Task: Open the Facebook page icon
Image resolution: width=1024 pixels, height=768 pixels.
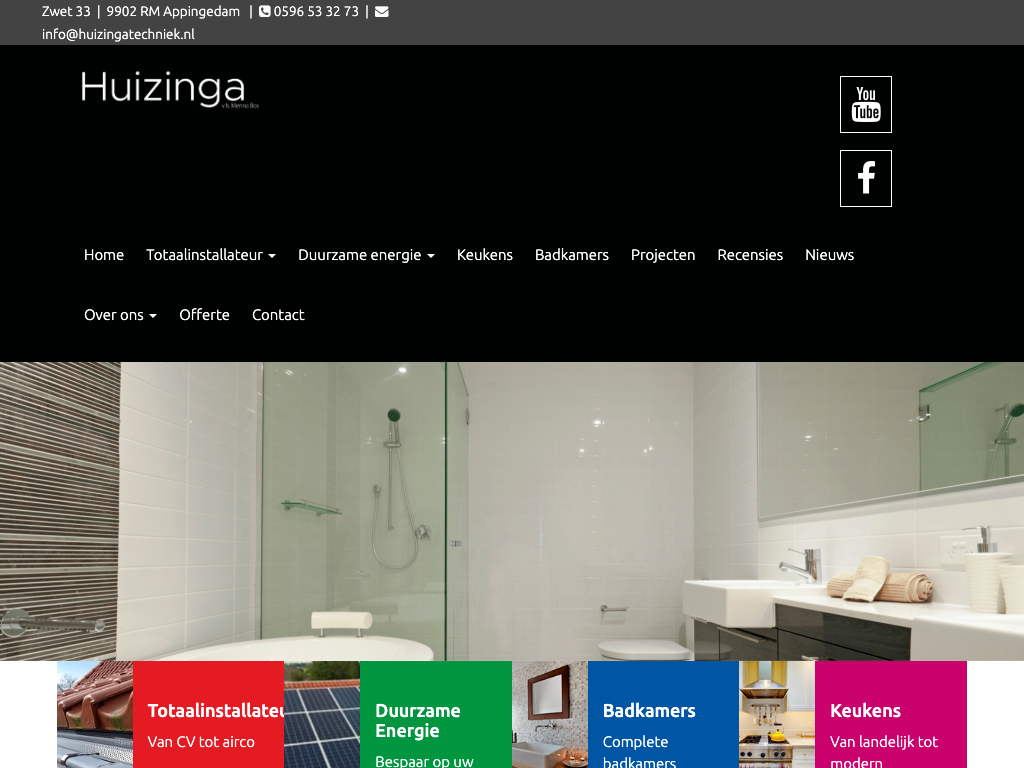Action: coord(865,178)
